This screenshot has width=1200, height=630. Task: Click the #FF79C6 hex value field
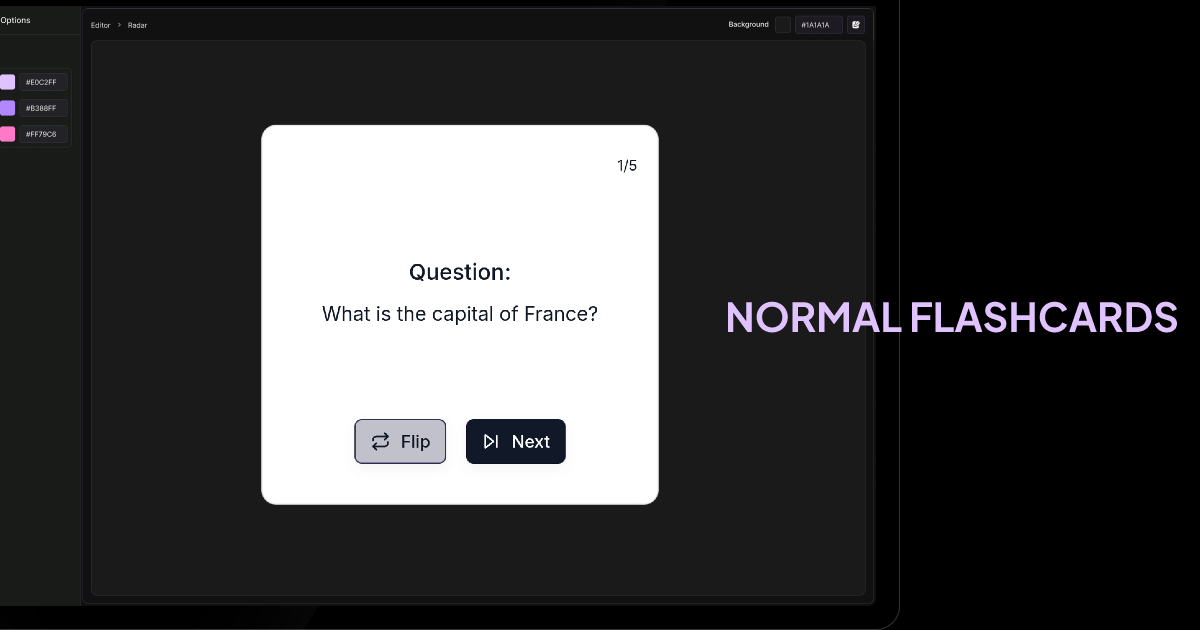pos(42,134)
